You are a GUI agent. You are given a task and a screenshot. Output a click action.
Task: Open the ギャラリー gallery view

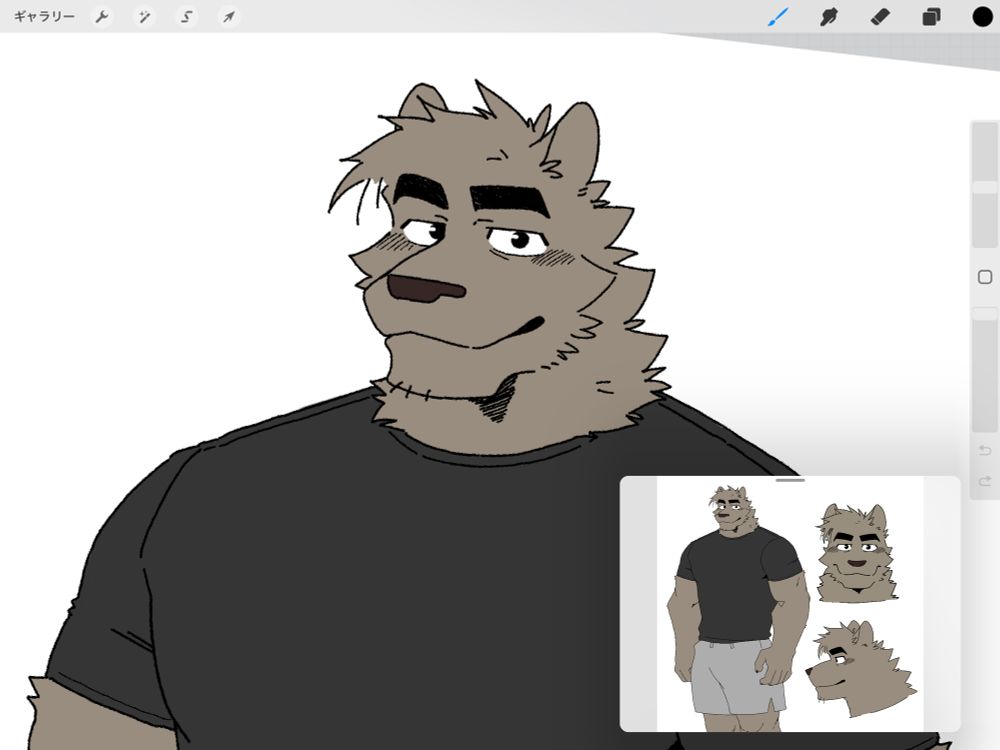44,17
